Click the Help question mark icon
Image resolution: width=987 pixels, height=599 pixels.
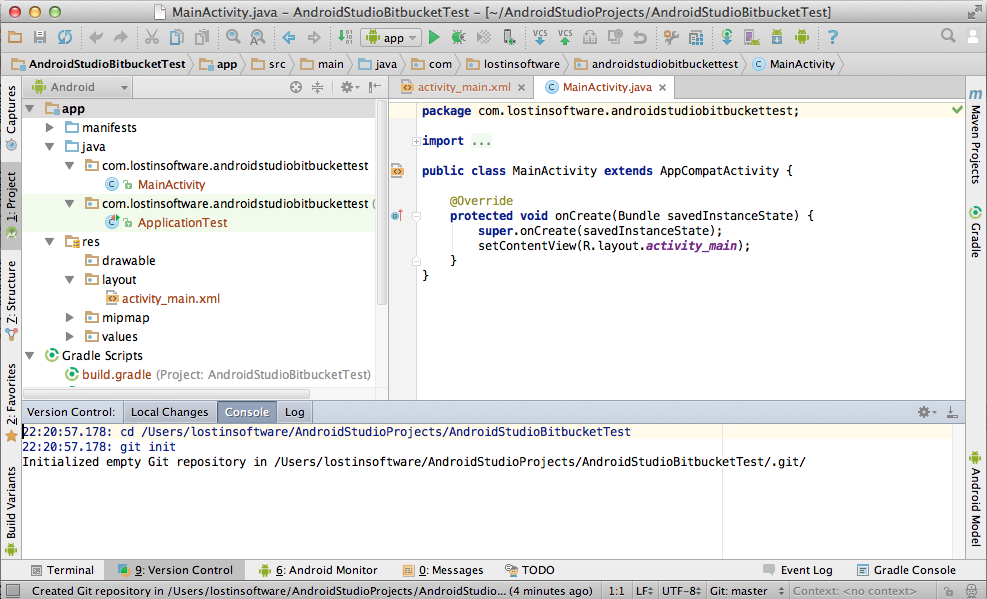pos(832,37)
